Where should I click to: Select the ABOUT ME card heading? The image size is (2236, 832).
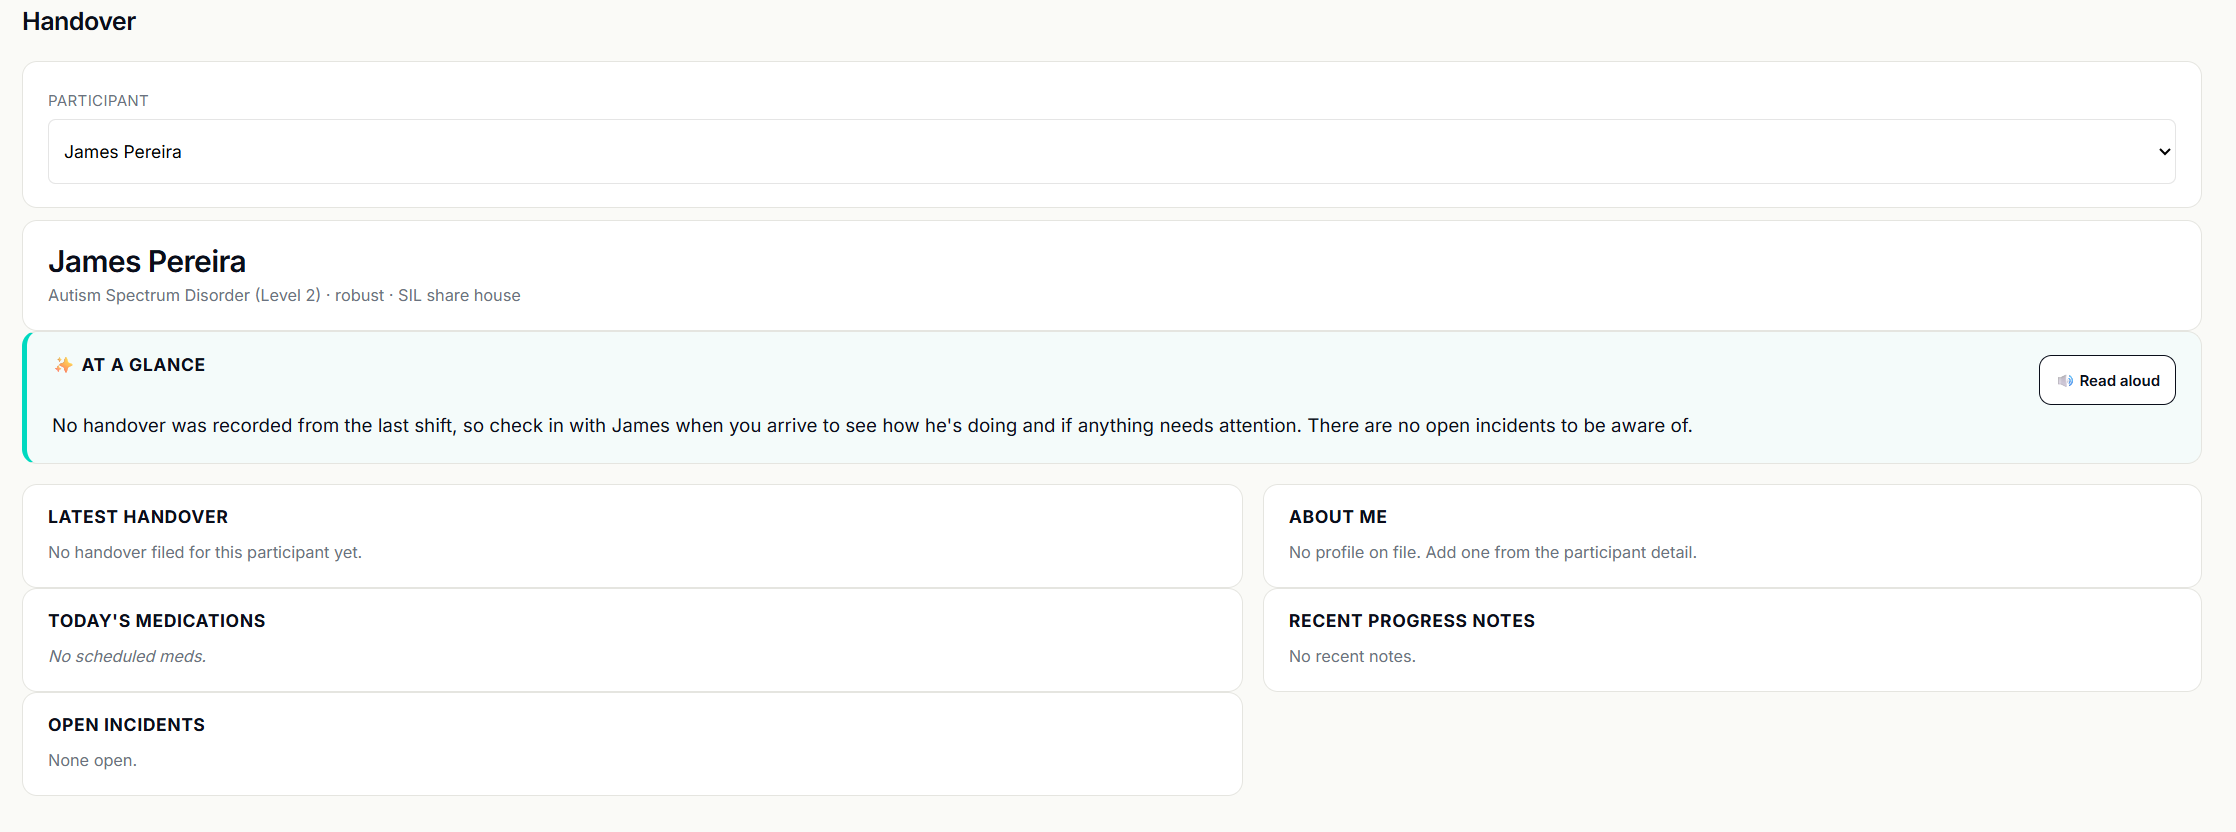(1337, 517)
